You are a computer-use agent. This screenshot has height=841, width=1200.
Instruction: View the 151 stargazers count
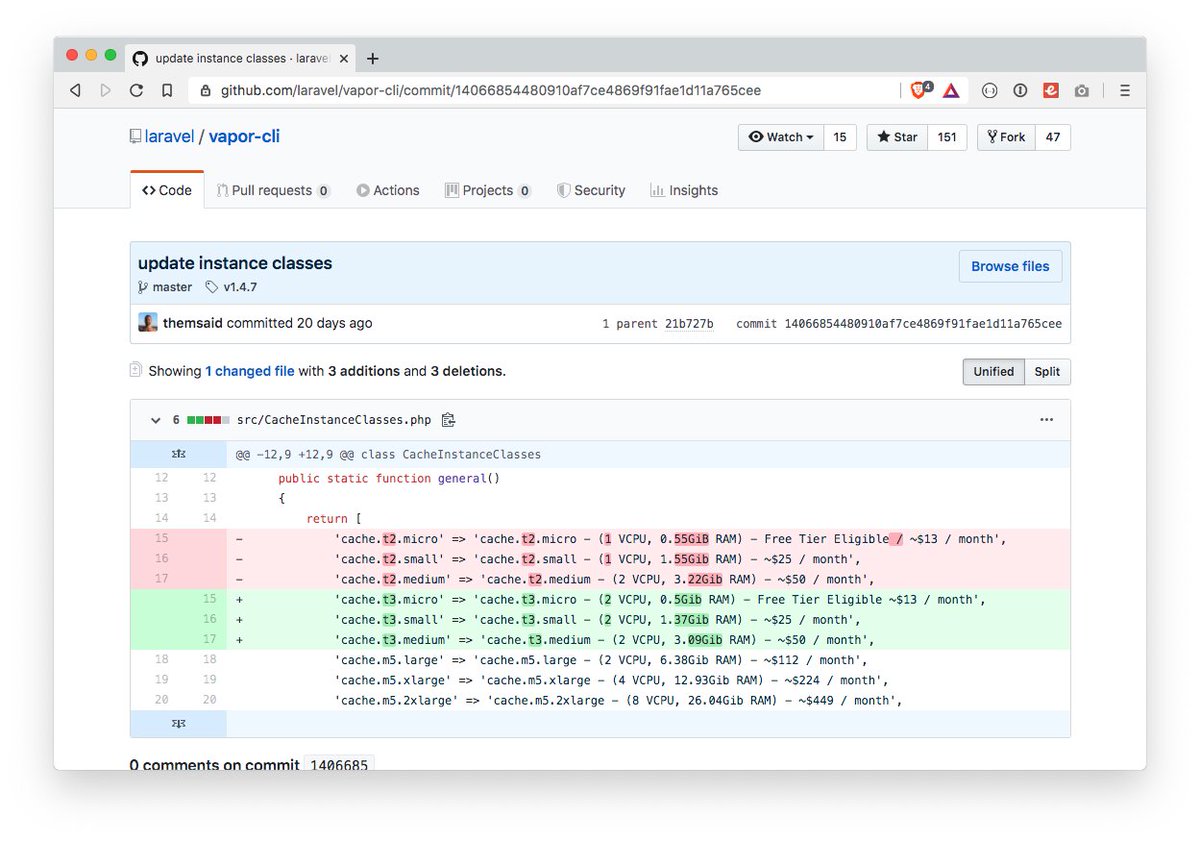click(947, 137)
